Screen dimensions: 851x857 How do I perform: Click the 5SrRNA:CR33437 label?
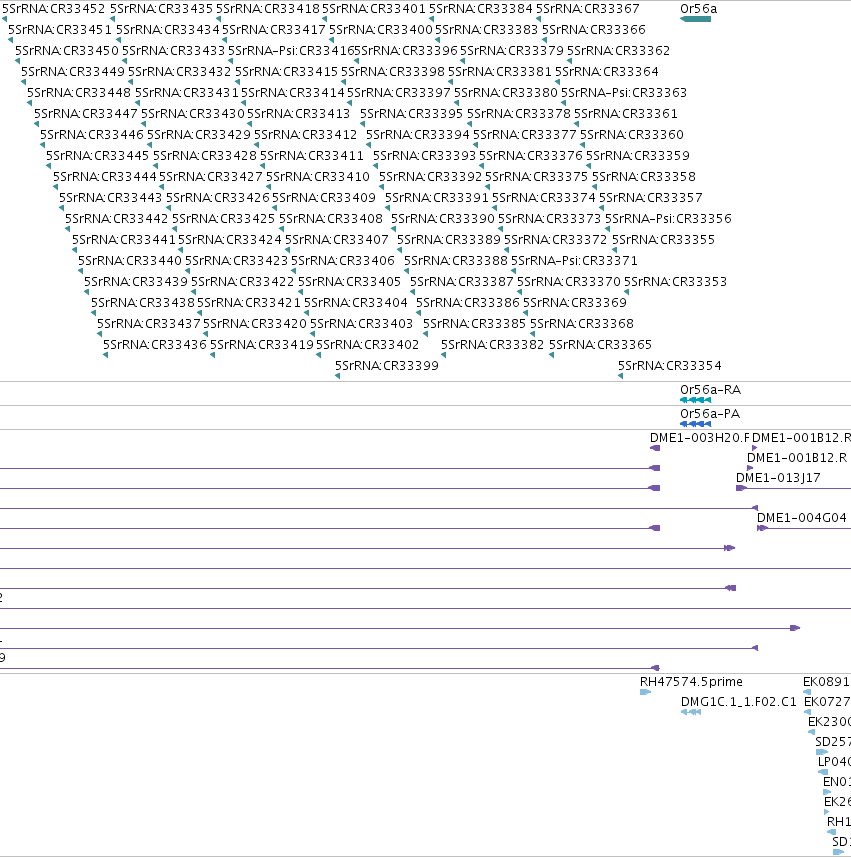click(149, 324)
